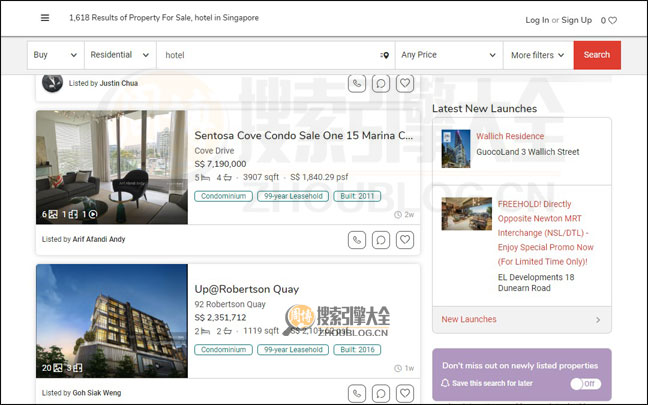
Task: Open the Buy listing type dropdown
Action: tap(55, 55)
